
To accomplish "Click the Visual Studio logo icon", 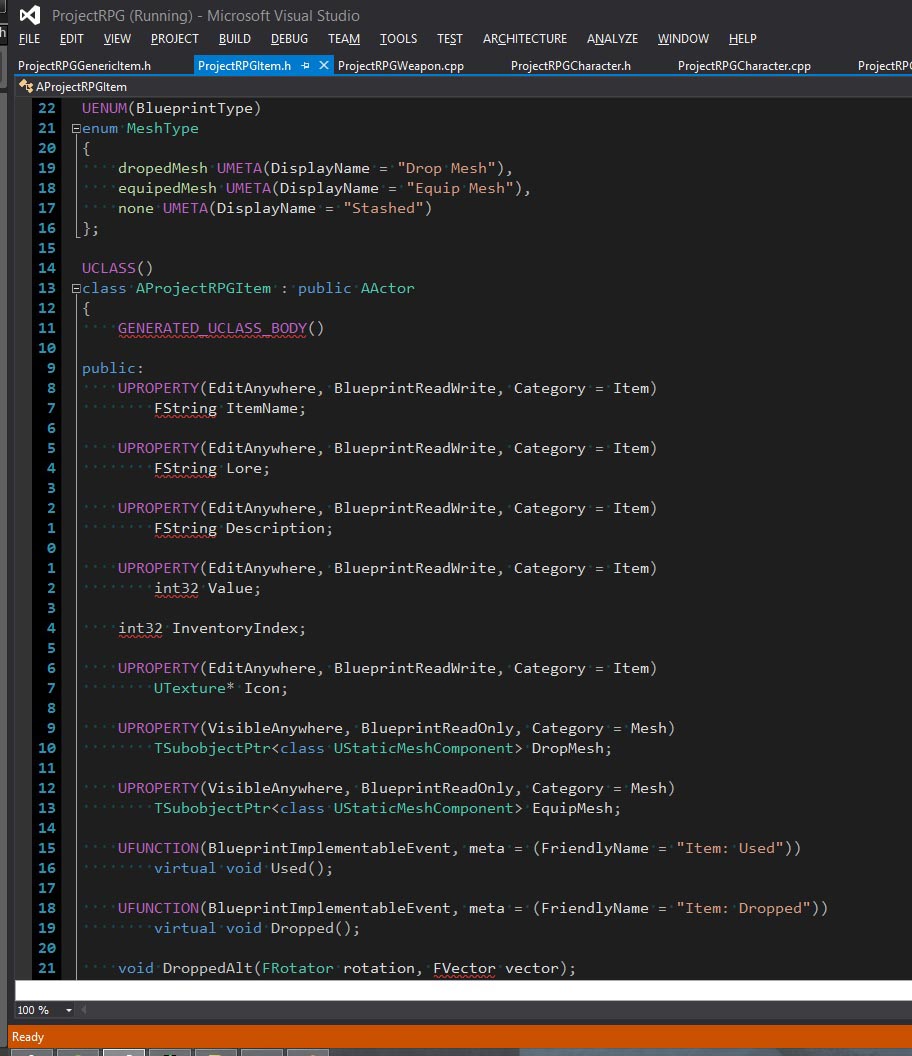I will [x=30, y=15].
